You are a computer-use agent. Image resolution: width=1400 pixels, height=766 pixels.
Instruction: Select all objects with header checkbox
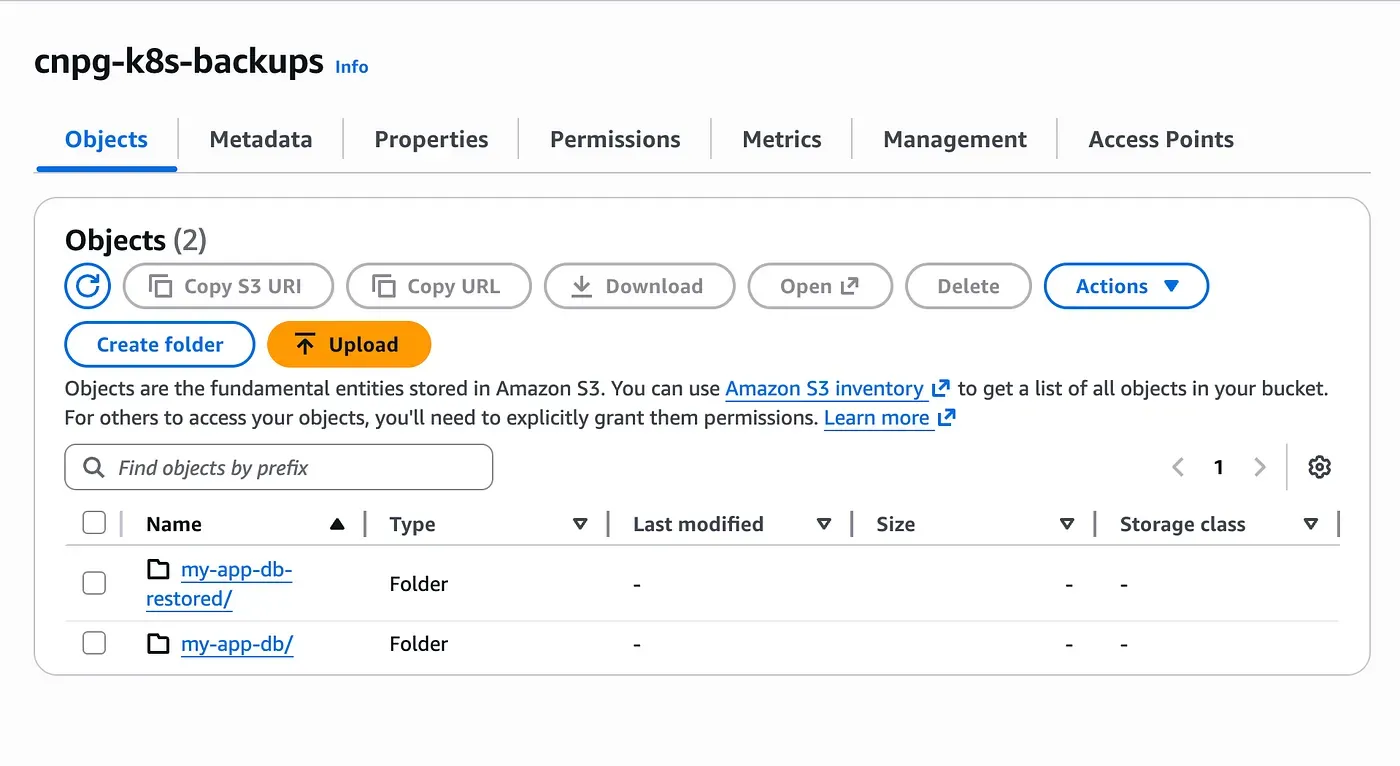point(94,523)
